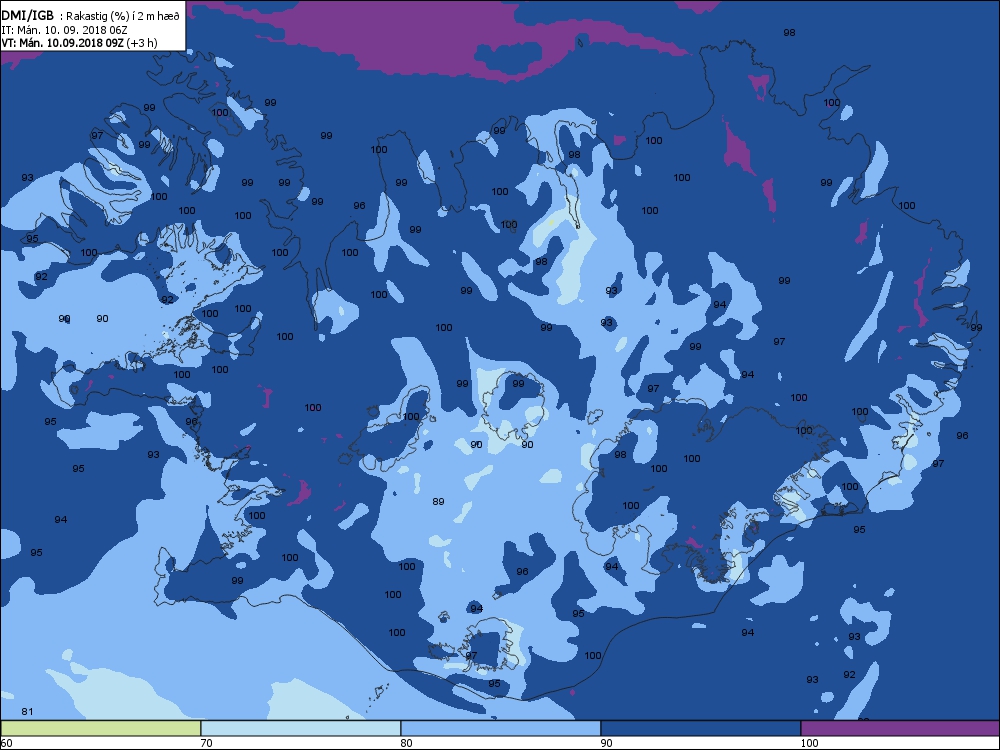The height and width of the screenshot is (750, 1000).
Task: Click the legend scale label 70
Action: (x=206, y=743)
